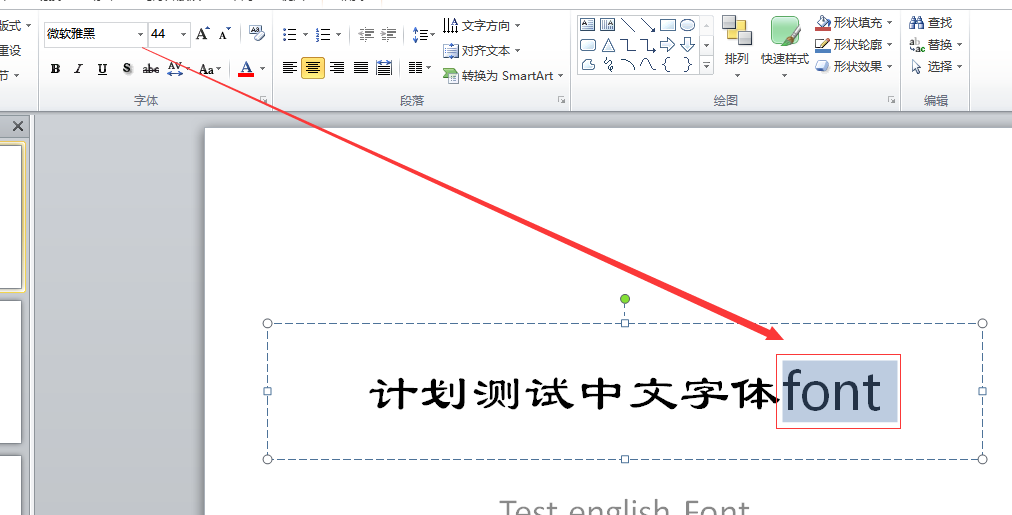
Task: Click numbered list icon
Action: point(323,34)
